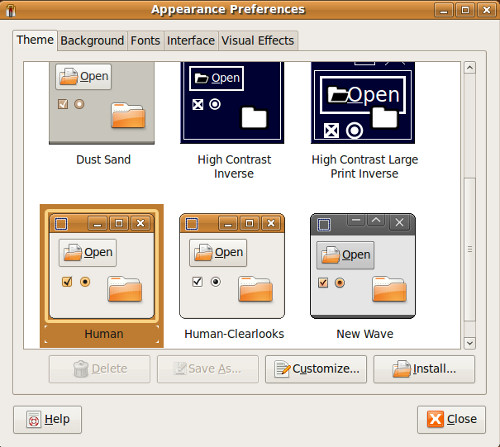This screenshot has width=500, height=447.
Task: Click the lifebuoy icon on Help button
Action: [x=34, y=419]
